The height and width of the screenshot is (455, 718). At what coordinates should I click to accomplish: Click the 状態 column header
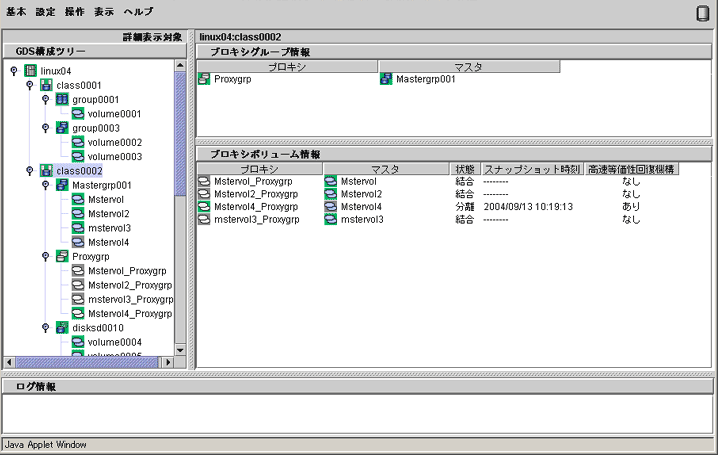(464, 169)
